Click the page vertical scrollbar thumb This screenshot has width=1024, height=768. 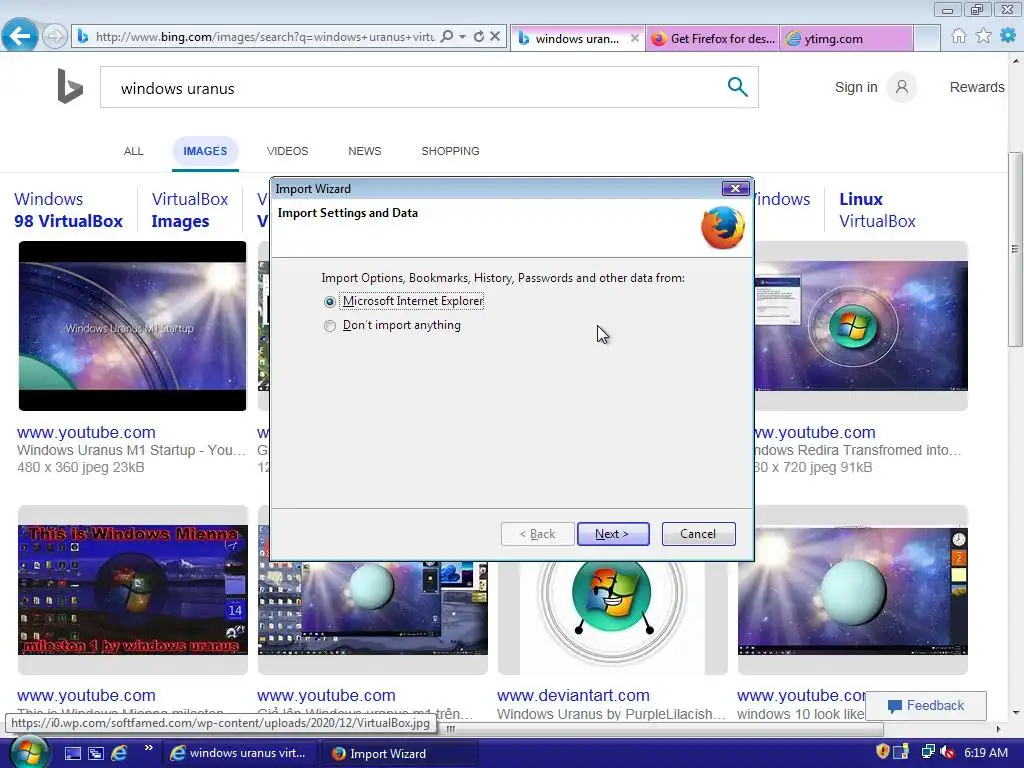[1016, 248]
